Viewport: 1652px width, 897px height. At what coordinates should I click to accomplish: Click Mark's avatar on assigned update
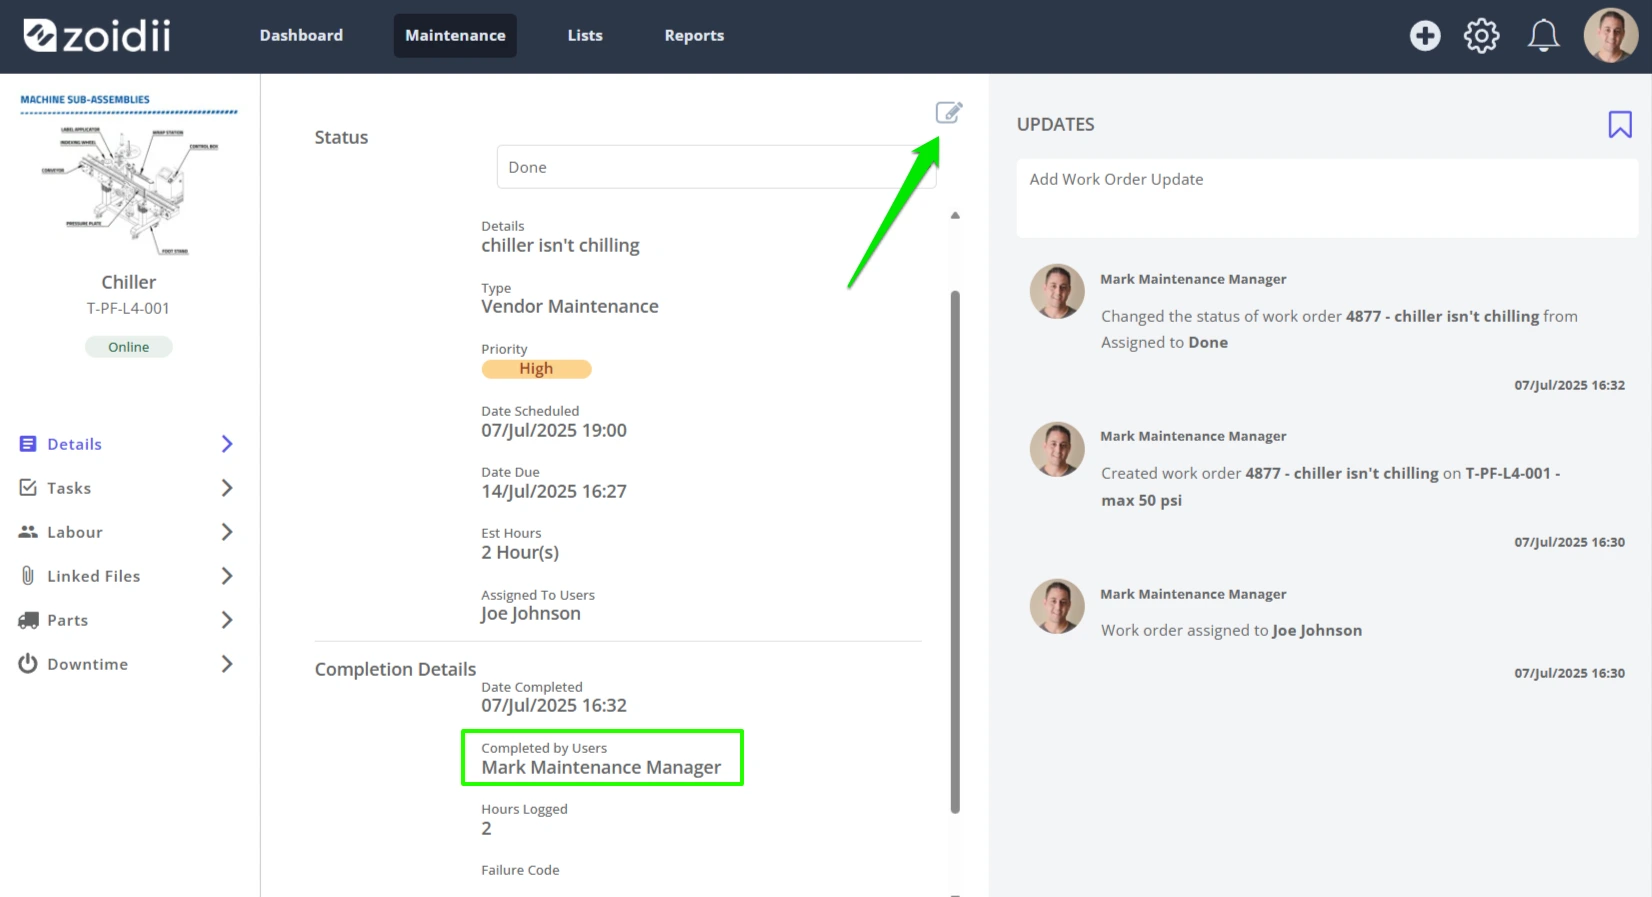[x=1057, y=606]
